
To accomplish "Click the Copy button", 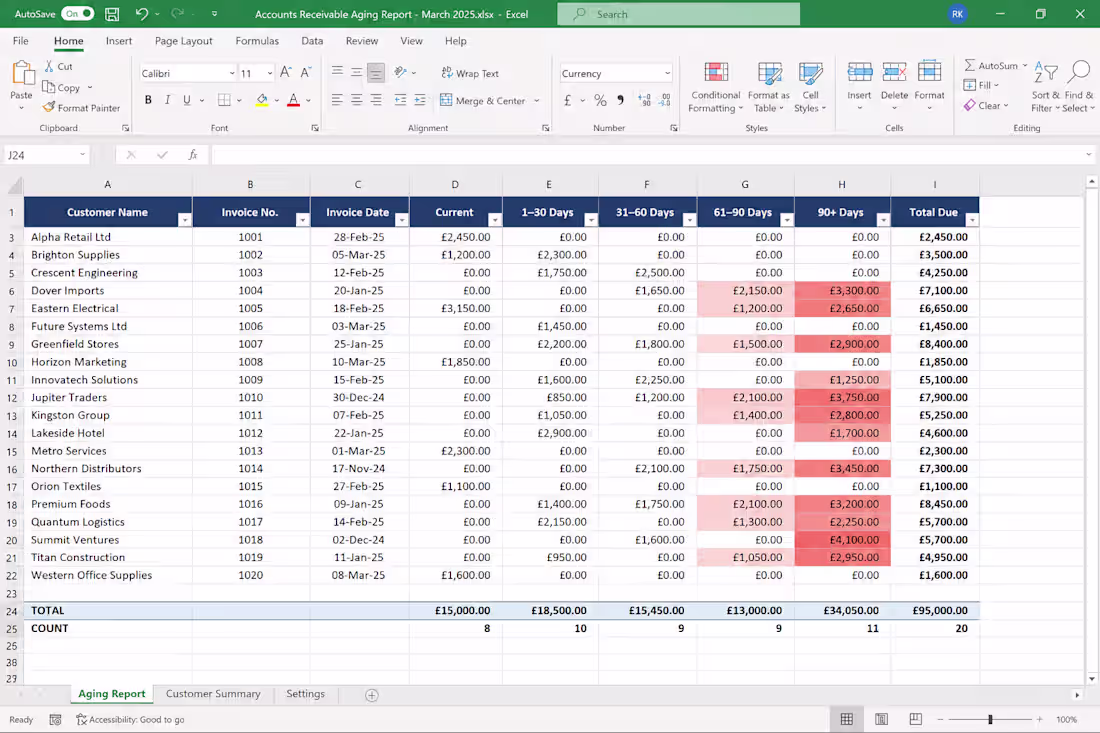I will pos(62,88).
